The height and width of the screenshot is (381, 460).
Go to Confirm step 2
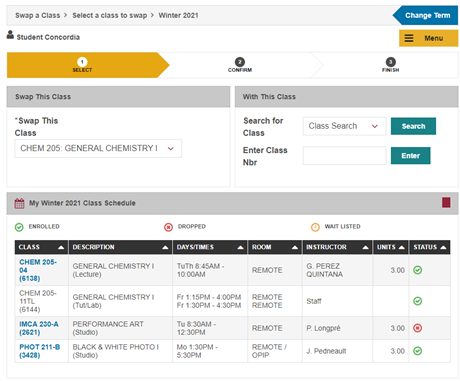tap(240, 65)
